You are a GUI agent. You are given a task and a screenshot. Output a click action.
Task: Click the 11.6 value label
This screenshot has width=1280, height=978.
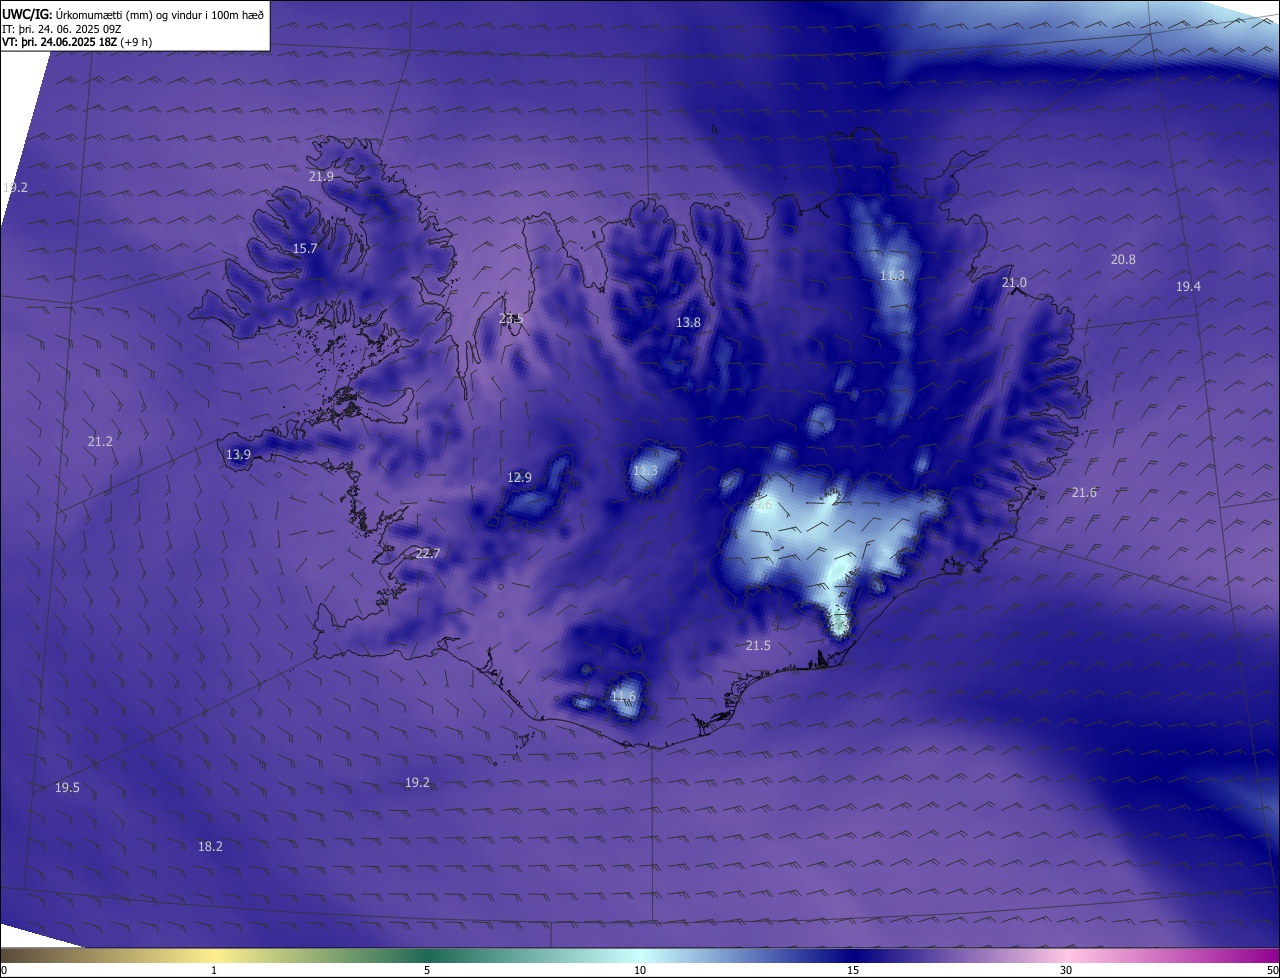click(623, 696)
